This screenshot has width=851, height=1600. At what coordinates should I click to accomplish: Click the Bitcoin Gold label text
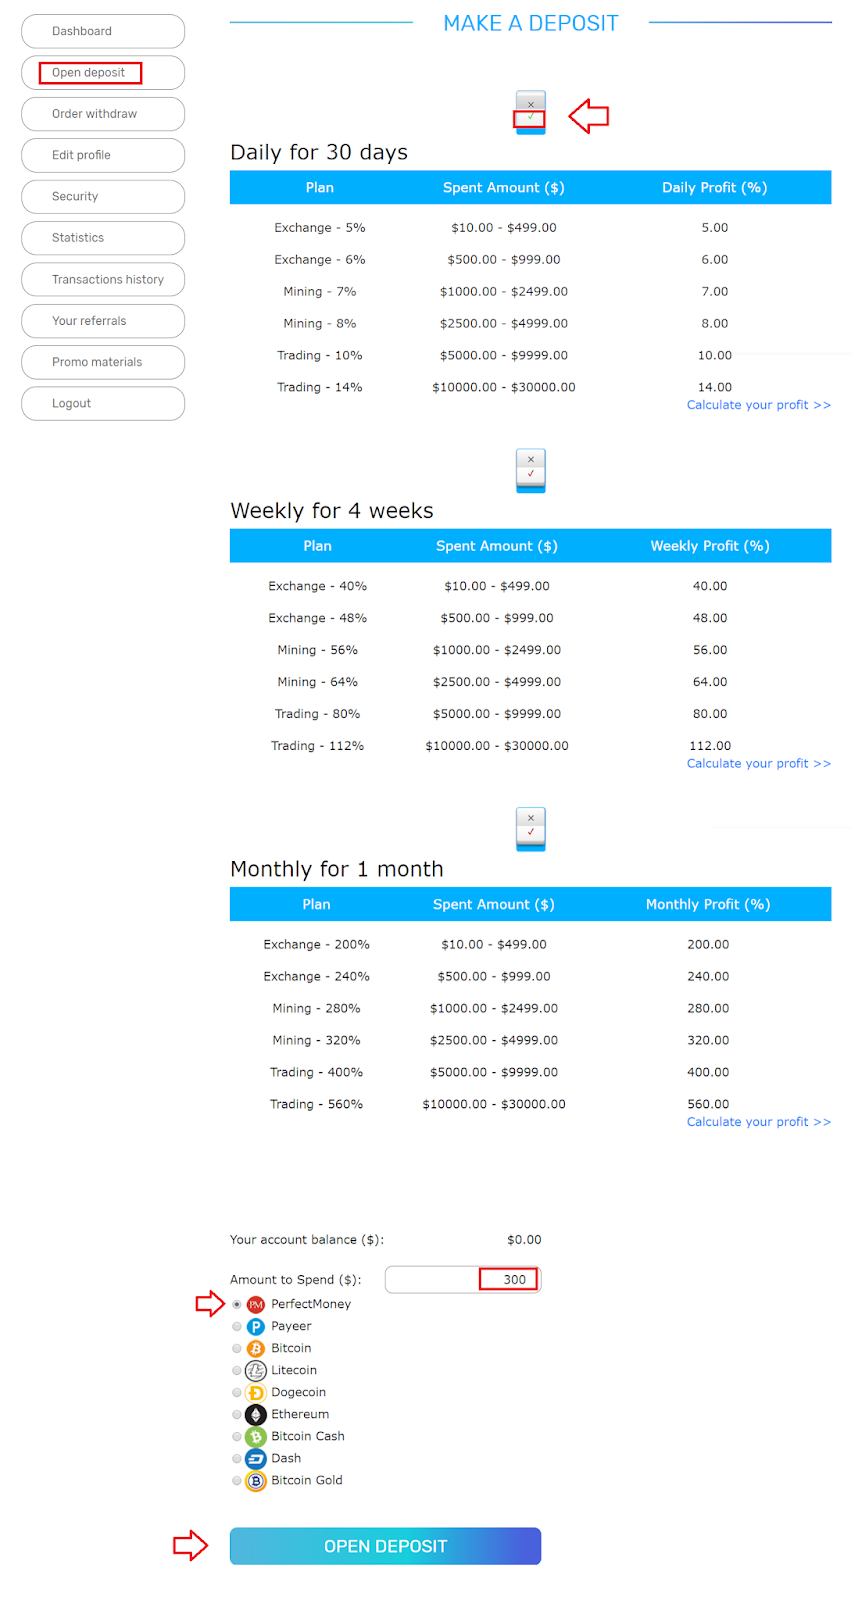[307, 1480]
